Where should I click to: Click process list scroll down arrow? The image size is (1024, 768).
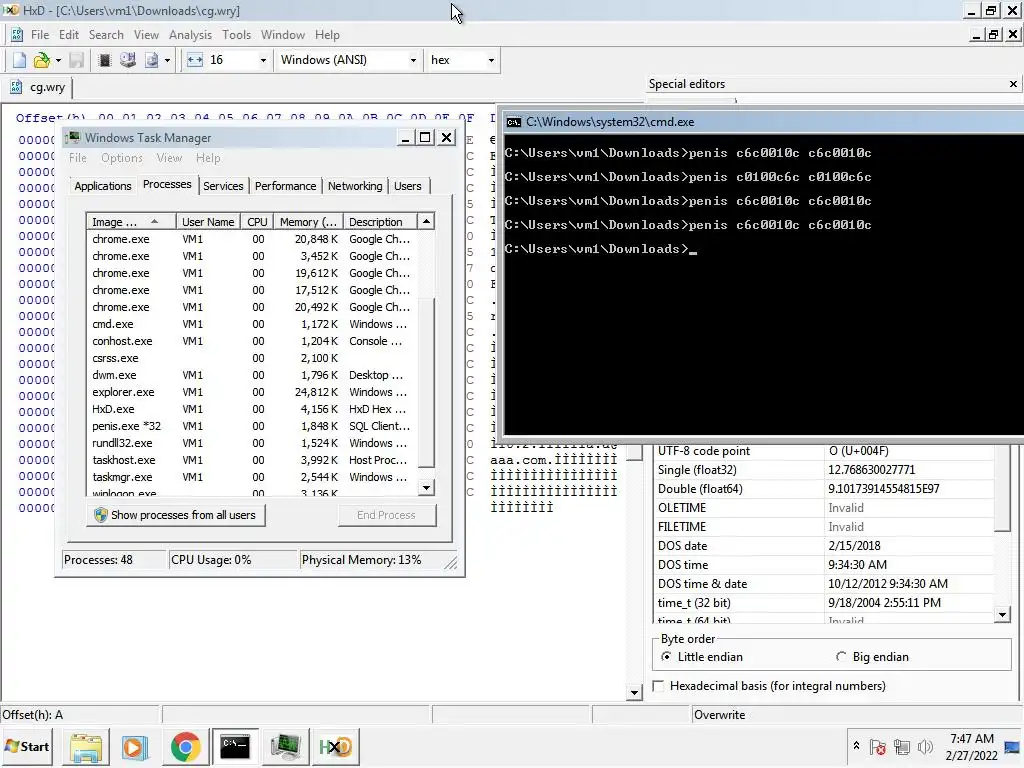[x=426, y=487]
